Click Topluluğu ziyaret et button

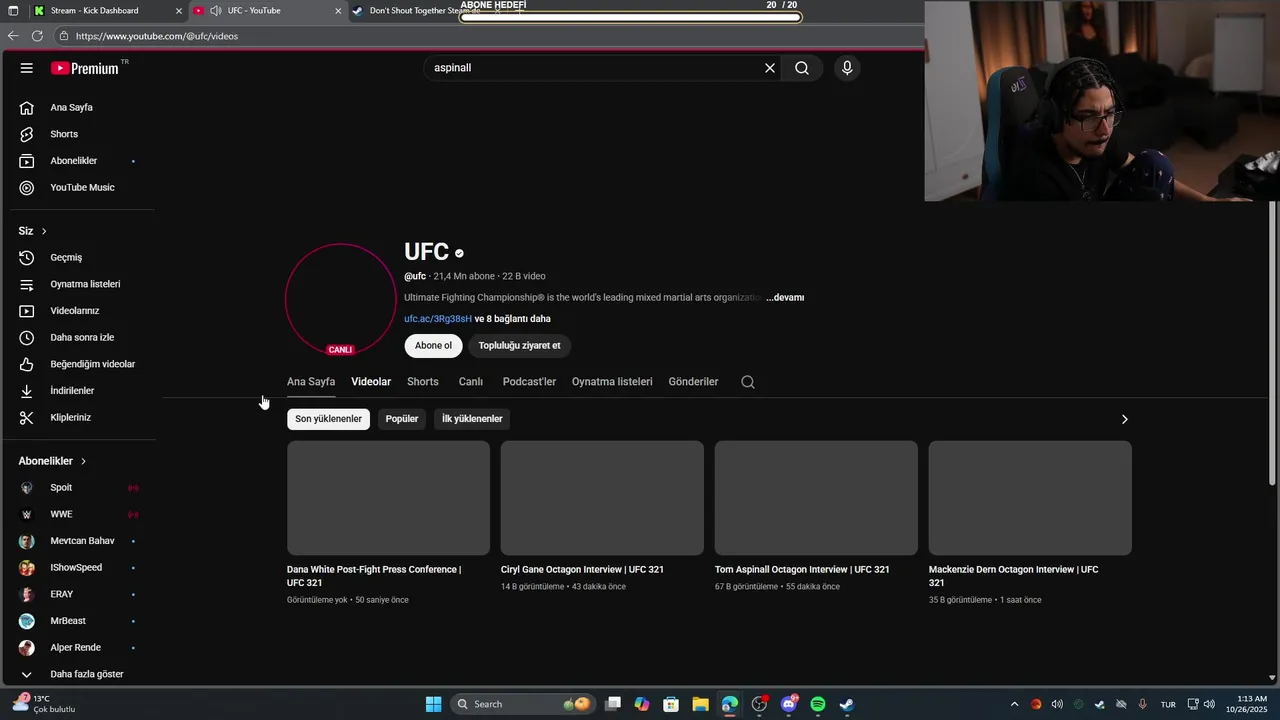pyautogui.click(x=519, y=346)
